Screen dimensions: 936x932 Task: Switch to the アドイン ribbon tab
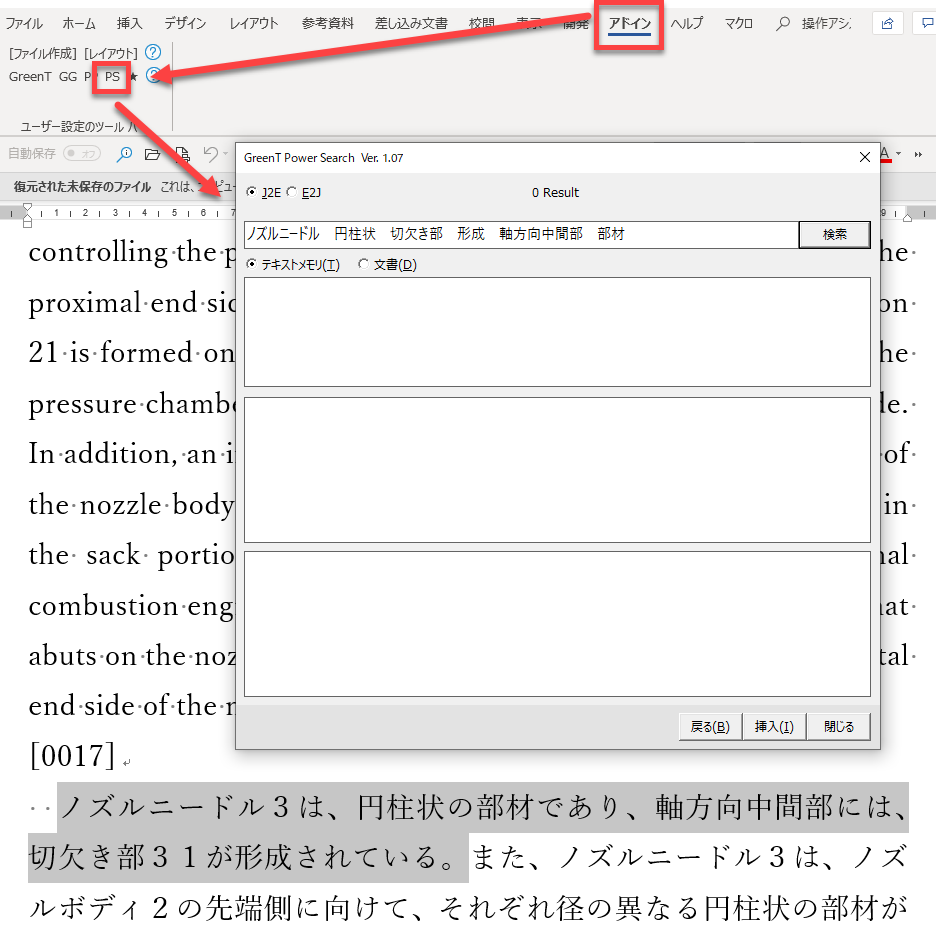(630, 24)
